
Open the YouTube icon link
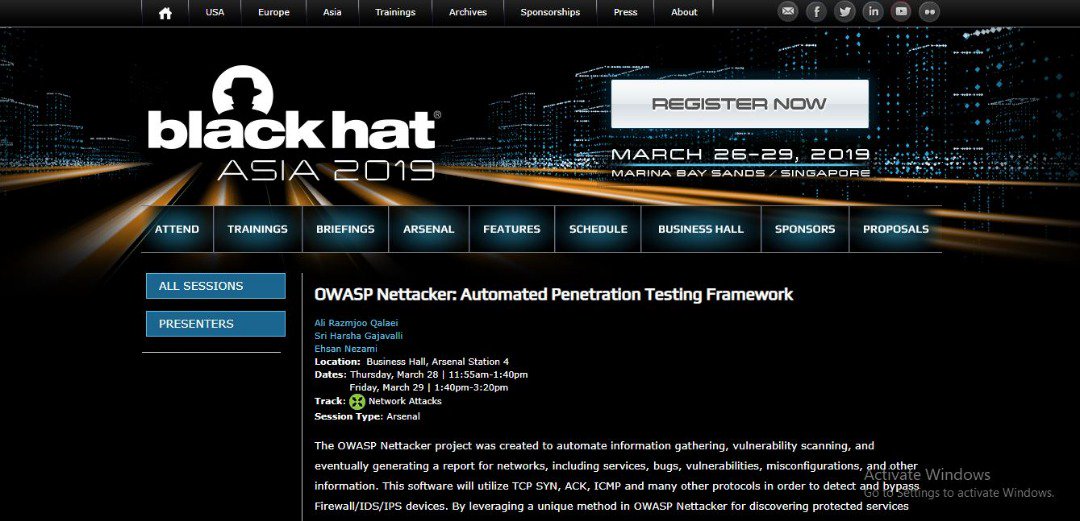(901, 11)
